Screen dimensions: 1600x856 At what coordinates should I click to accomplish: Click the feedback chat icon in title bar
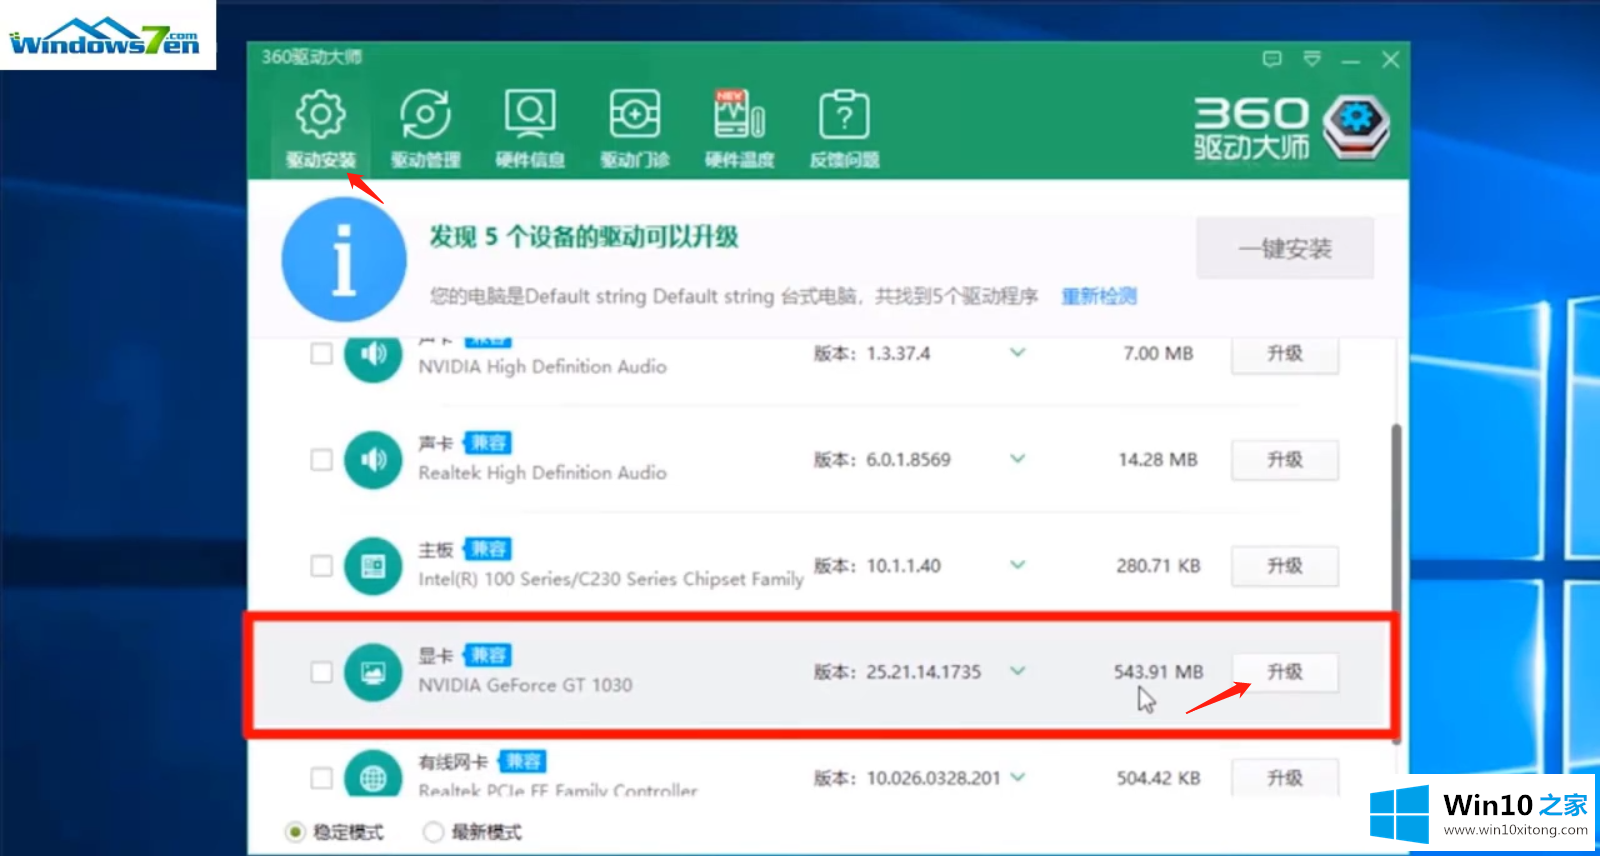(x=1272, y=59)
